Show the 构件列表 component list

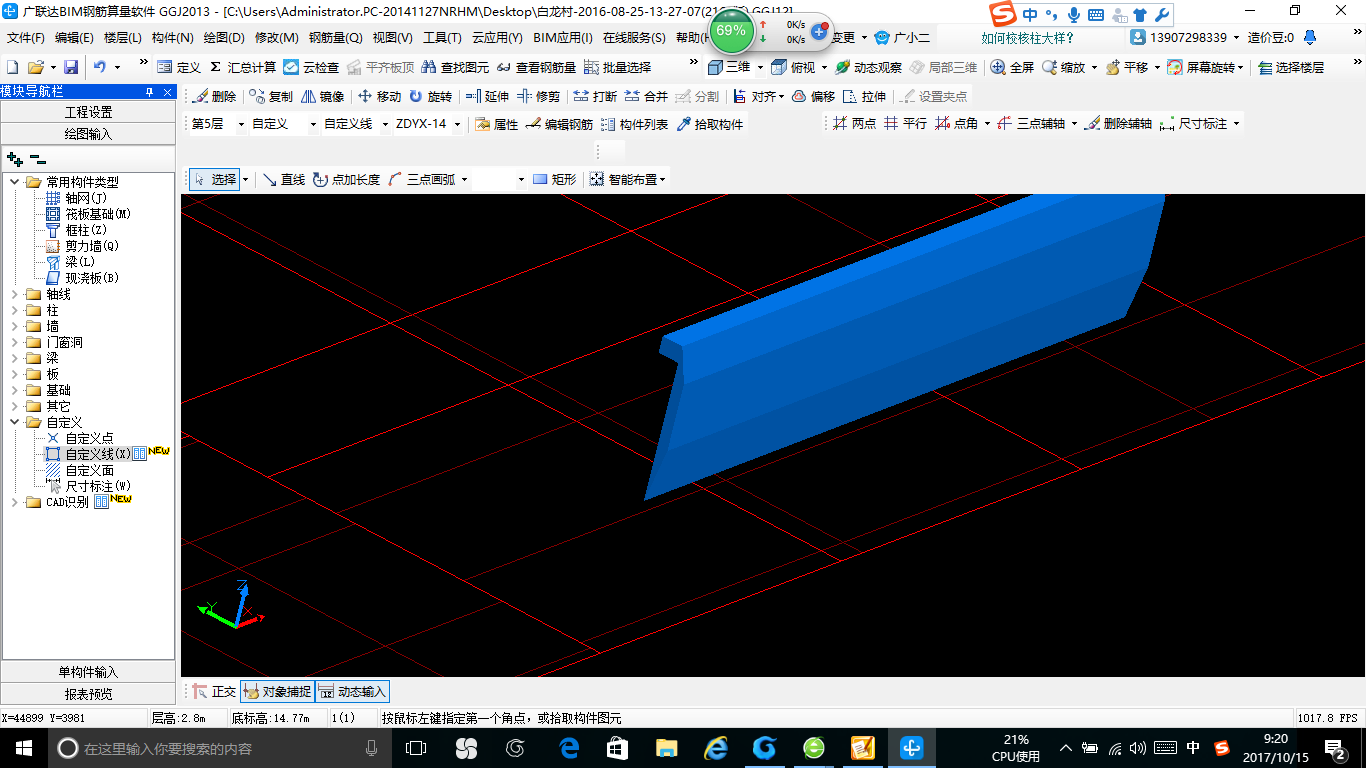pos(634,124)
